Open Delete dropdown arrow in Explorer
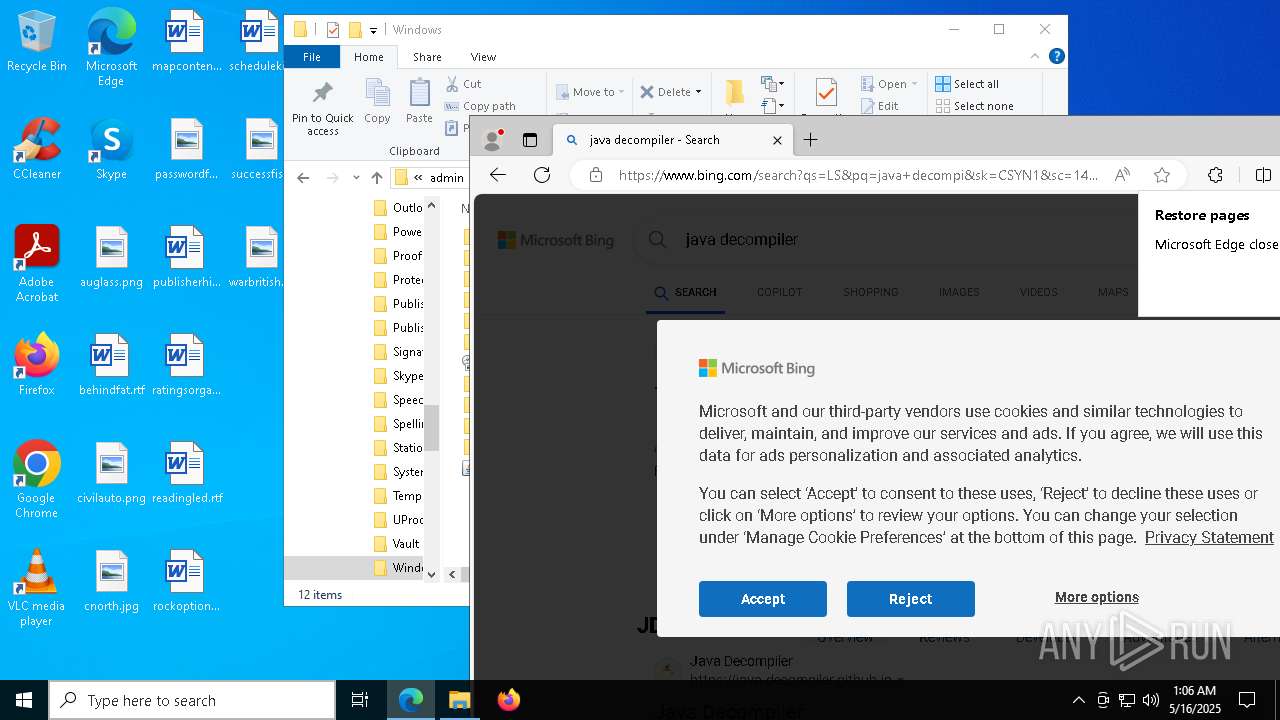 (x=698, y=92)
